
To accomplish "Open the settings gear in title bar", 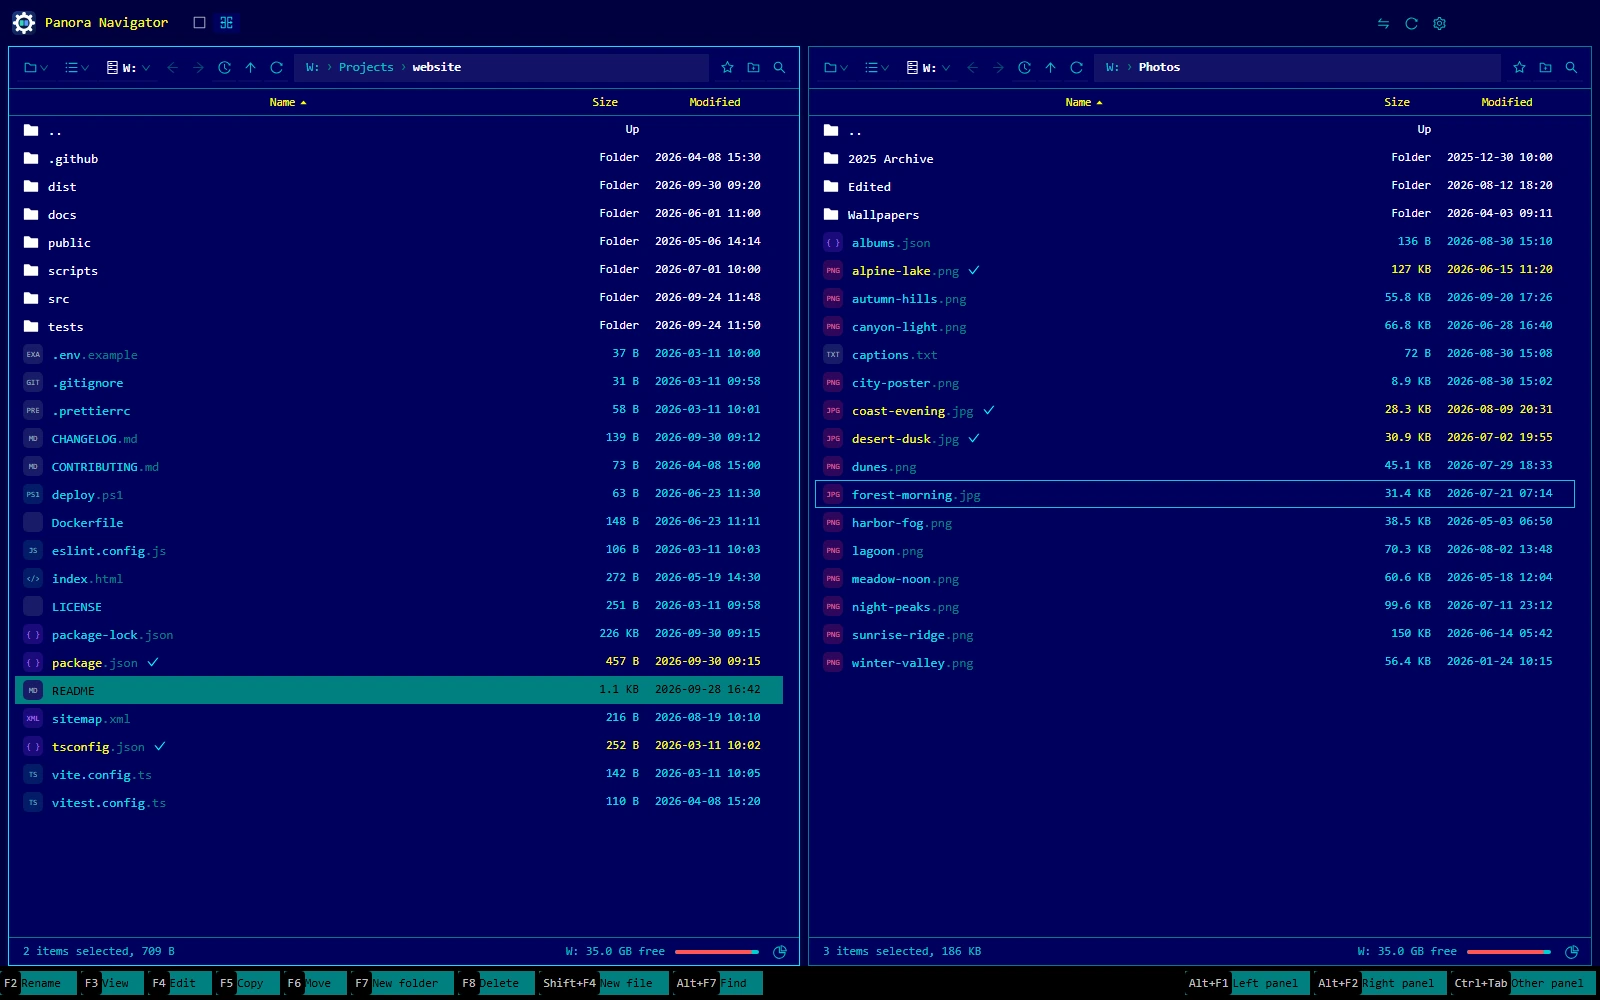I will click(1439, 23).
